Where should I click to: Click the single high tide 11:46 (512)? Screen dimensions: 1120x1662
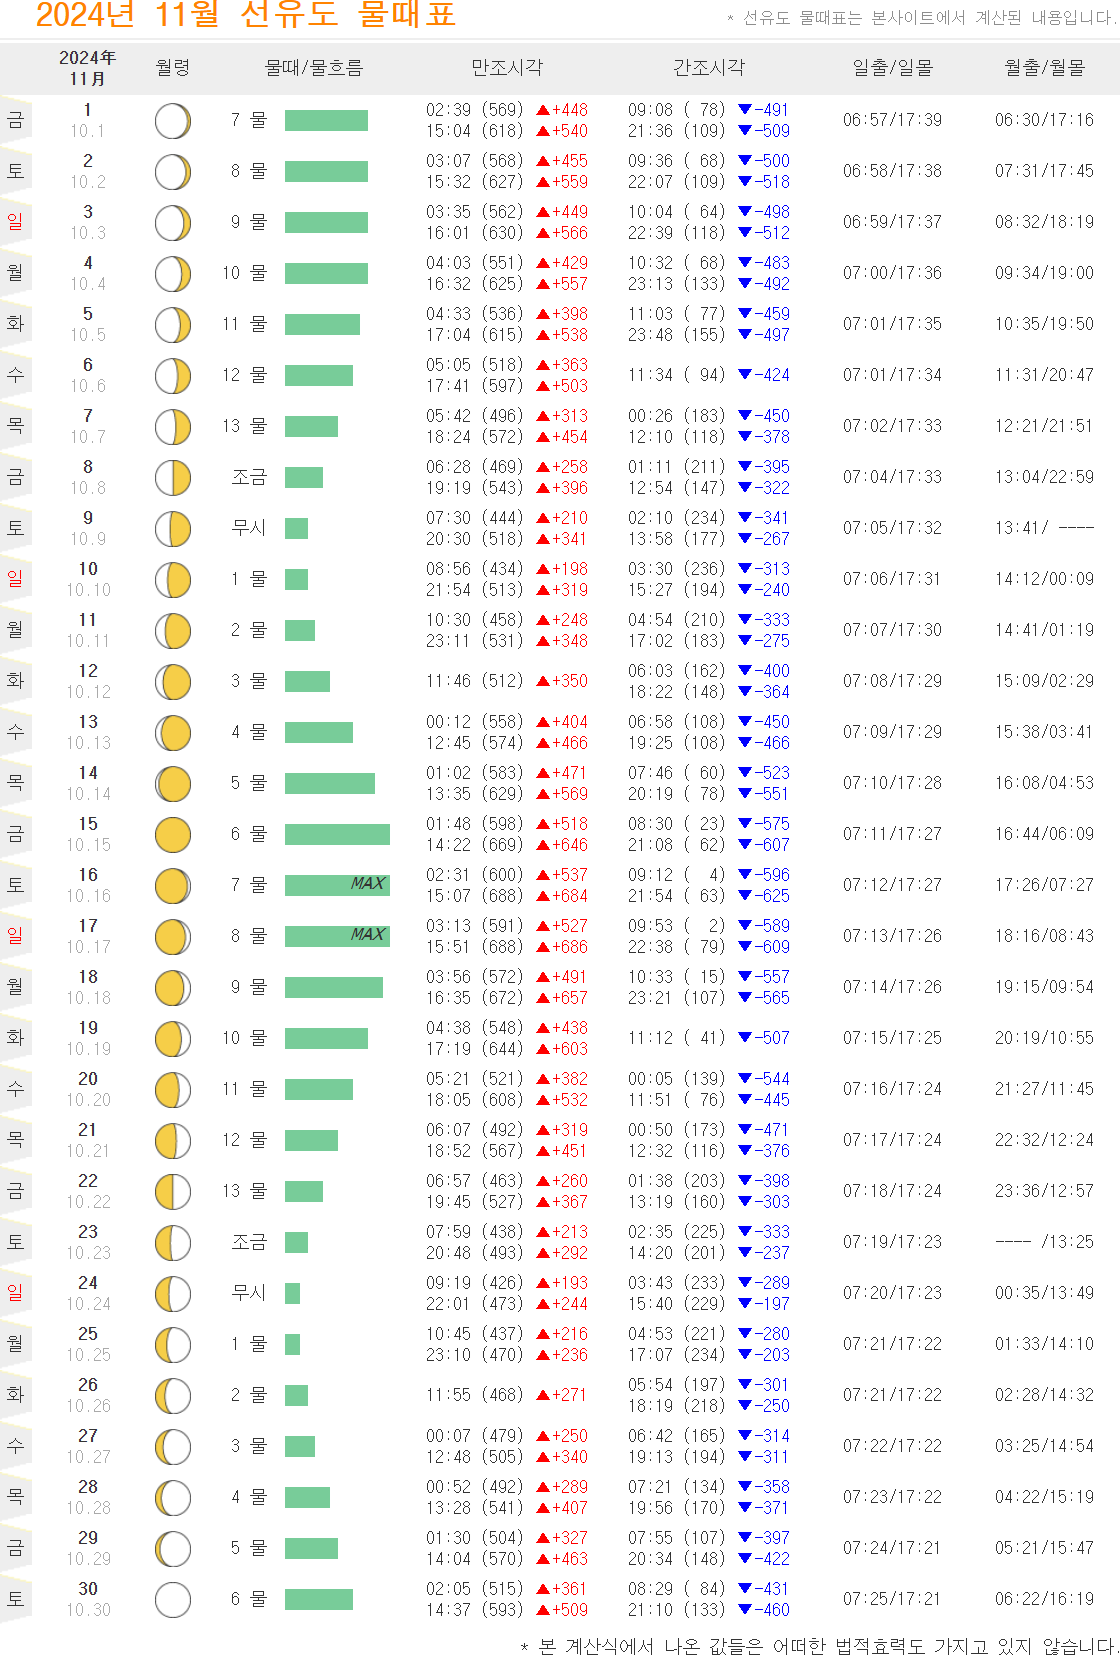tap(475, 681)
